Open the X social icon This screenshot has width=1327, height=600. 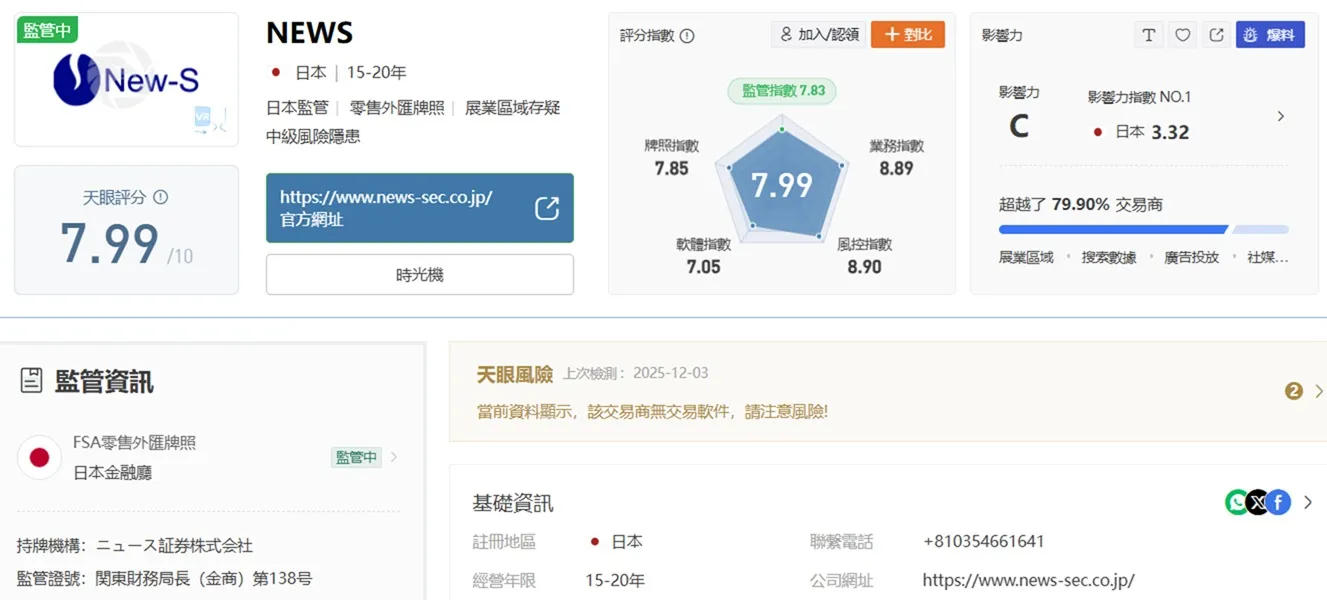[x=1257, y=502]
